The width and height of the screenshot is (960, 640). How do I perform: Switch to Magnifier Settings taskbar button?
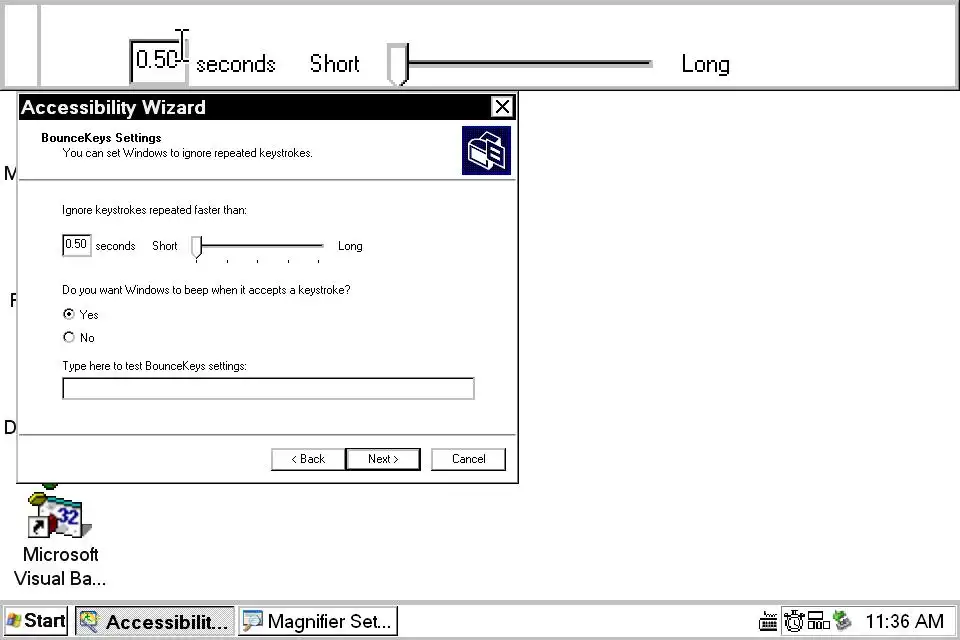click(x=318, y=621)
